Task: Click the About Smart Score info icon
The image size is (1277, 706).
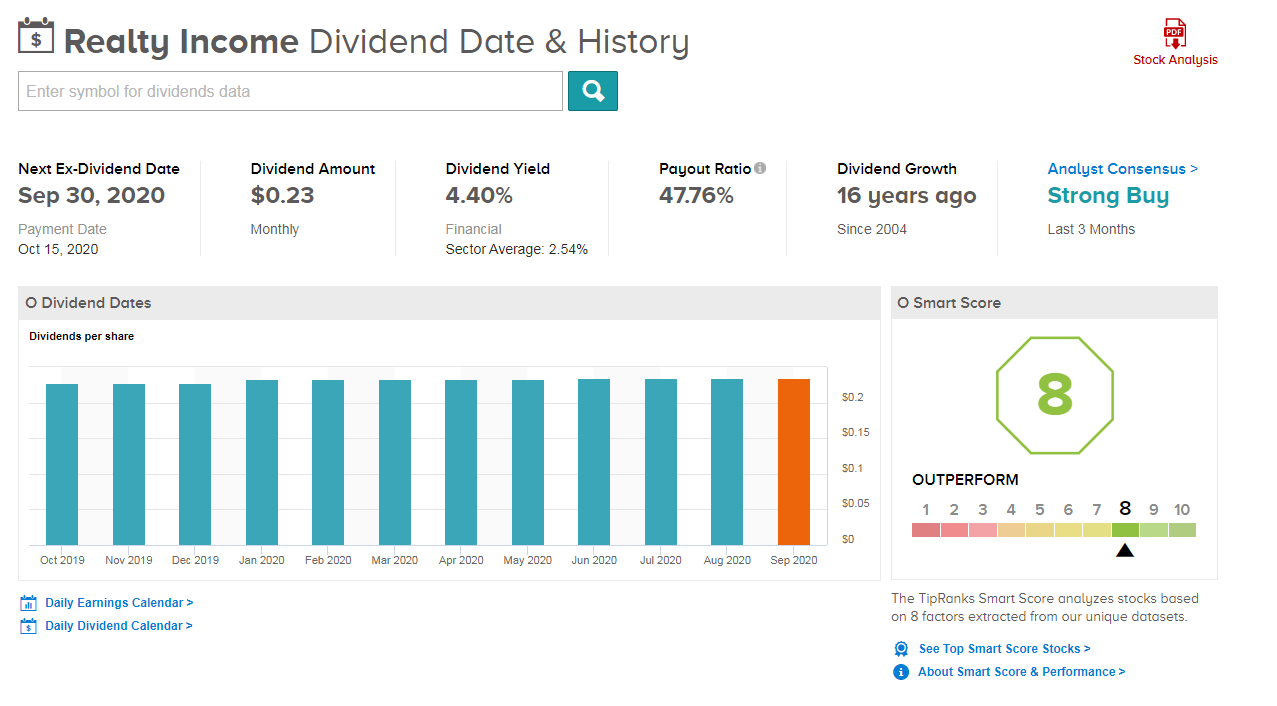Action: tap(901, 672)
